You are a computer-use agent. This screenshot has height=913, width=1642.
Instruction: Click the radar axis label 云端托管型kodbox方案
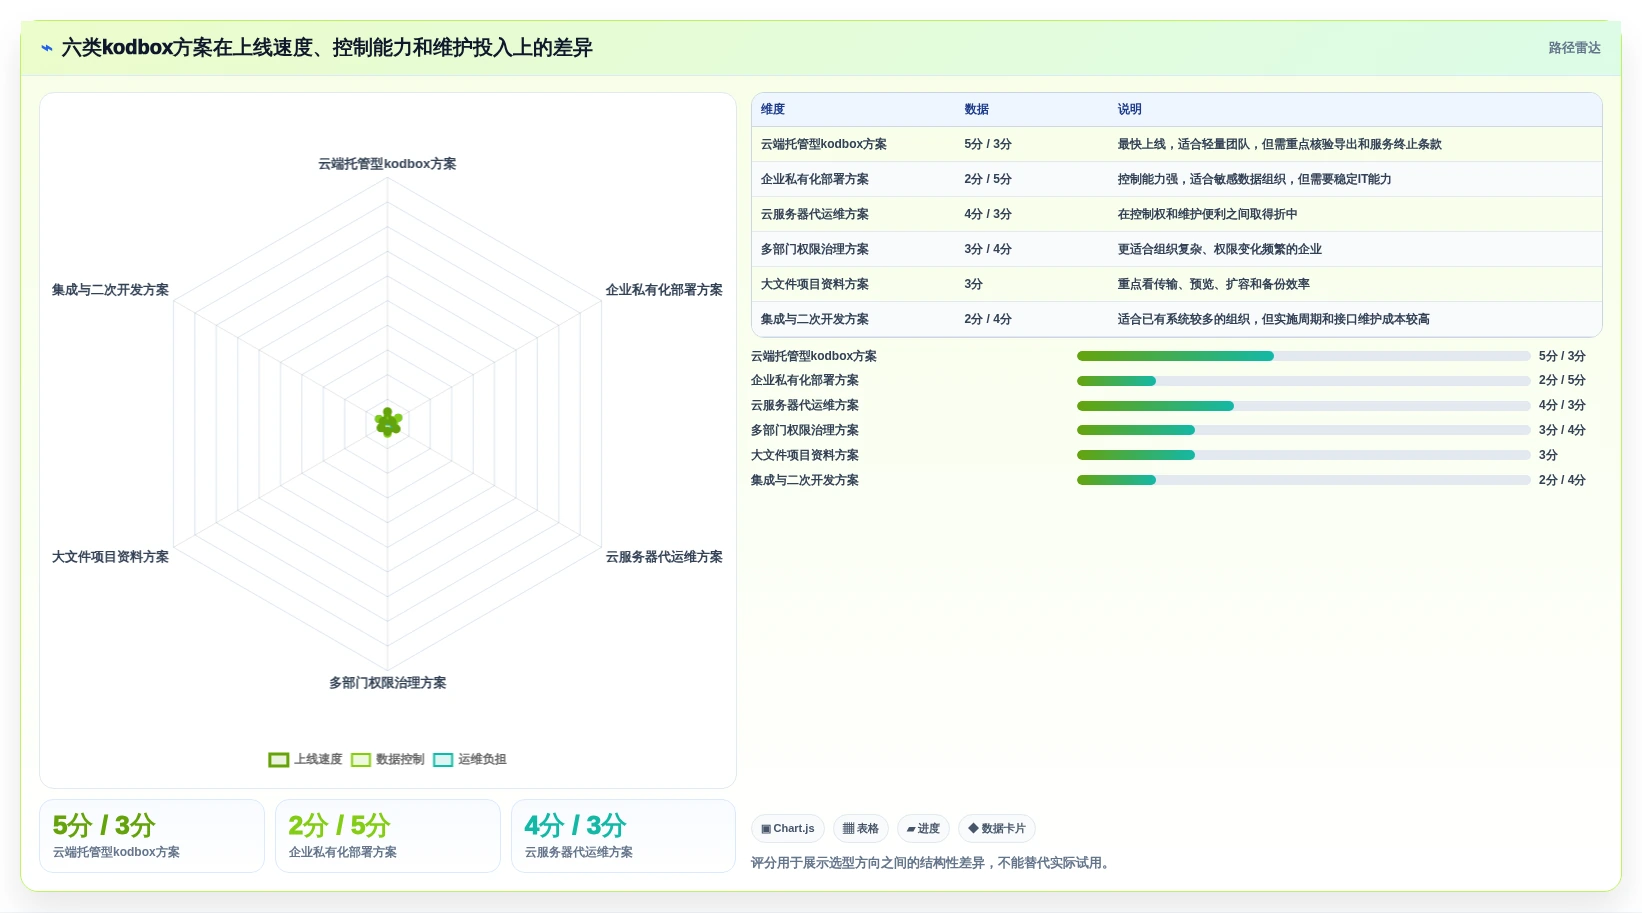click(387, 164)
